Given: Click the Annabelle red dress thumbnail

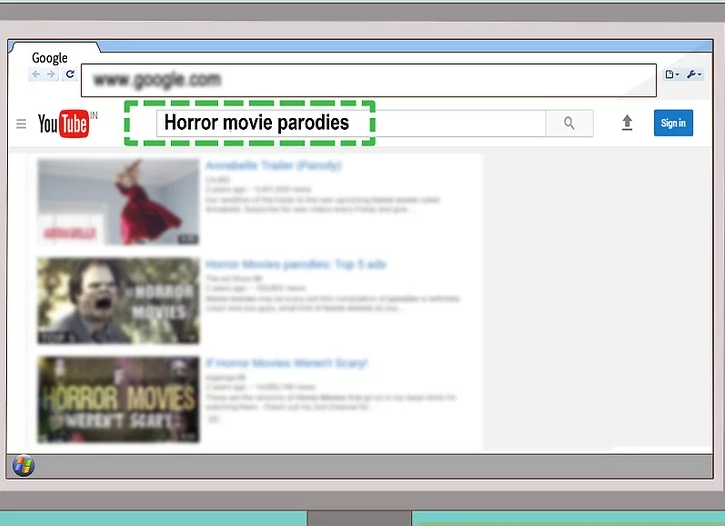Looking at the screenshot, I should click(x=118, y=202).
